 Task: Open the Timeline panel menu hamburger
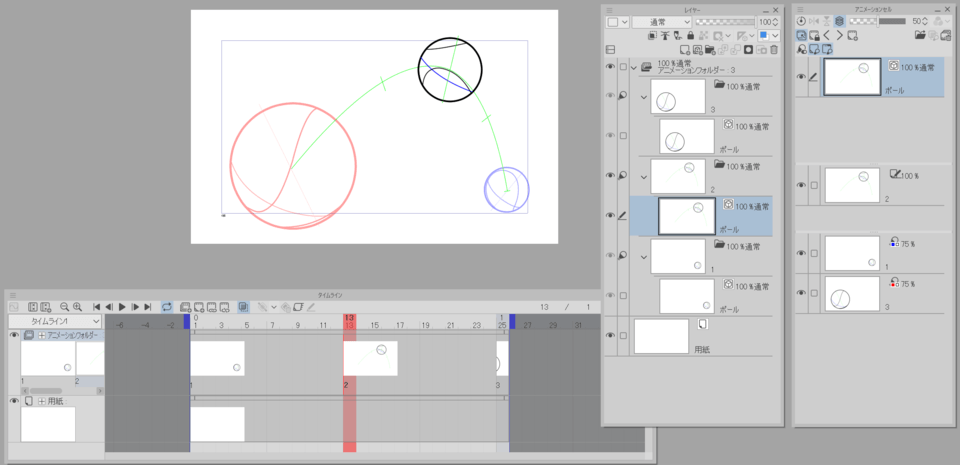(13, 295)
